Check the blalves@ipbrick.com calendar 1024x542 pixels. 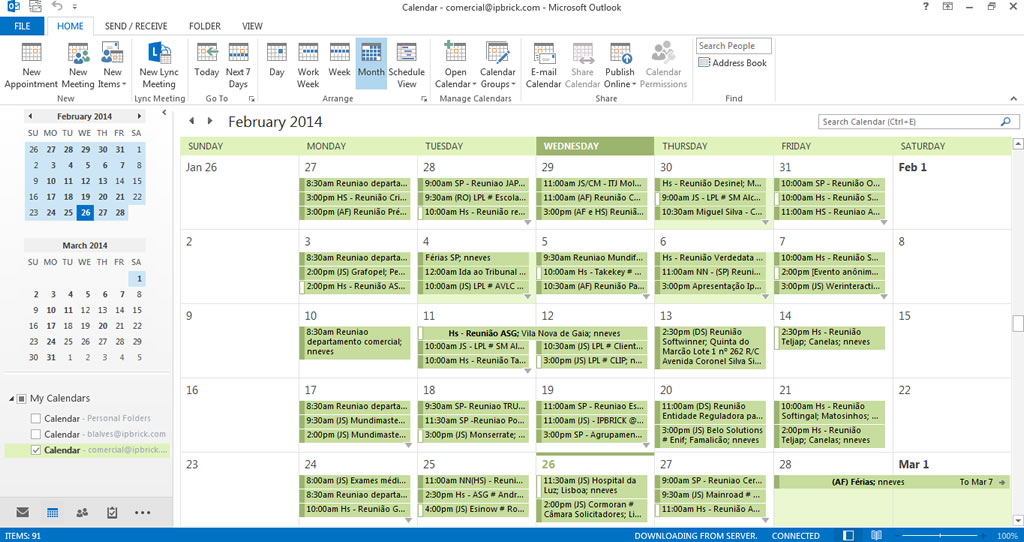[x=36, y=434]
